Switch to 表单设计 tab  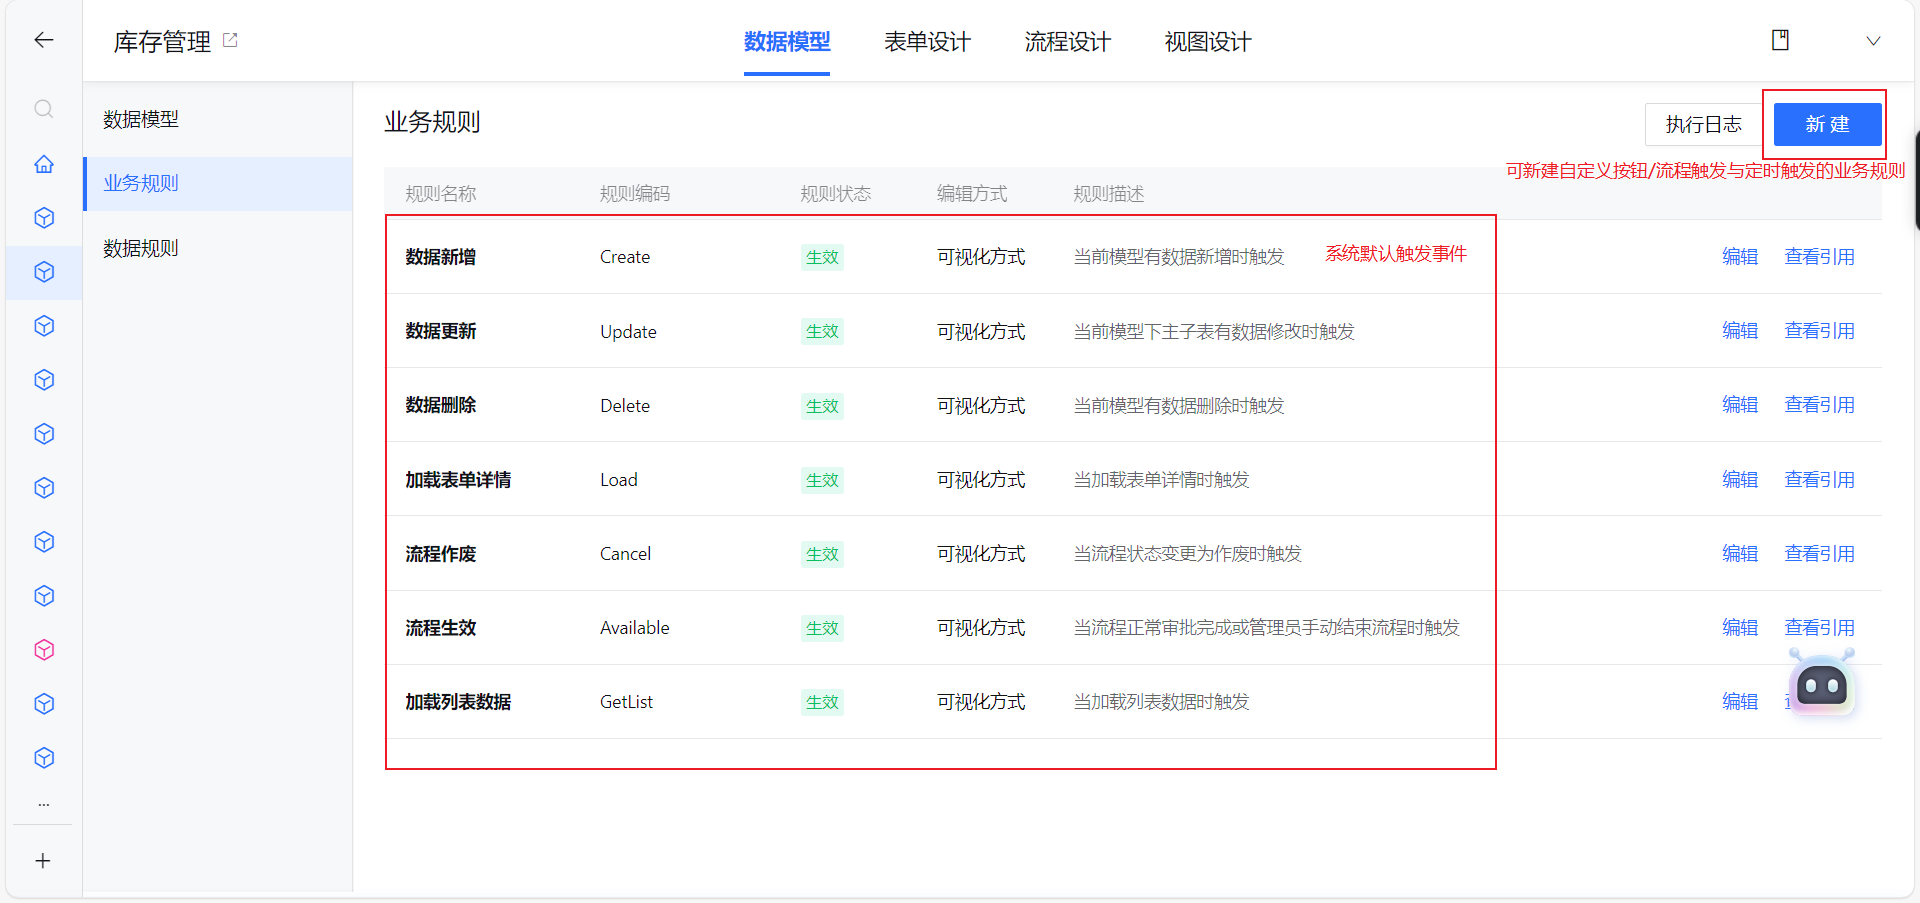(927, 42)
